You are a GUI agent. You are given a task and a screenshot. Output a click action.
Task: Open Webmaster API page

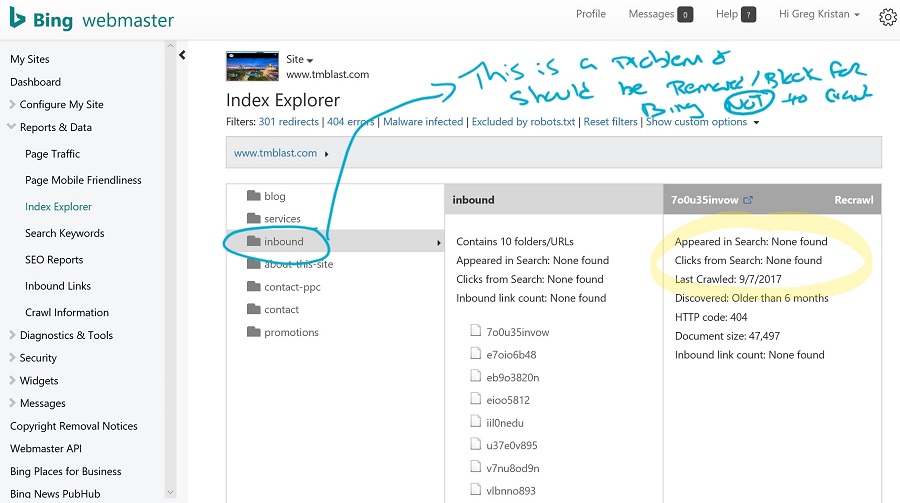[x=46, y=448]
